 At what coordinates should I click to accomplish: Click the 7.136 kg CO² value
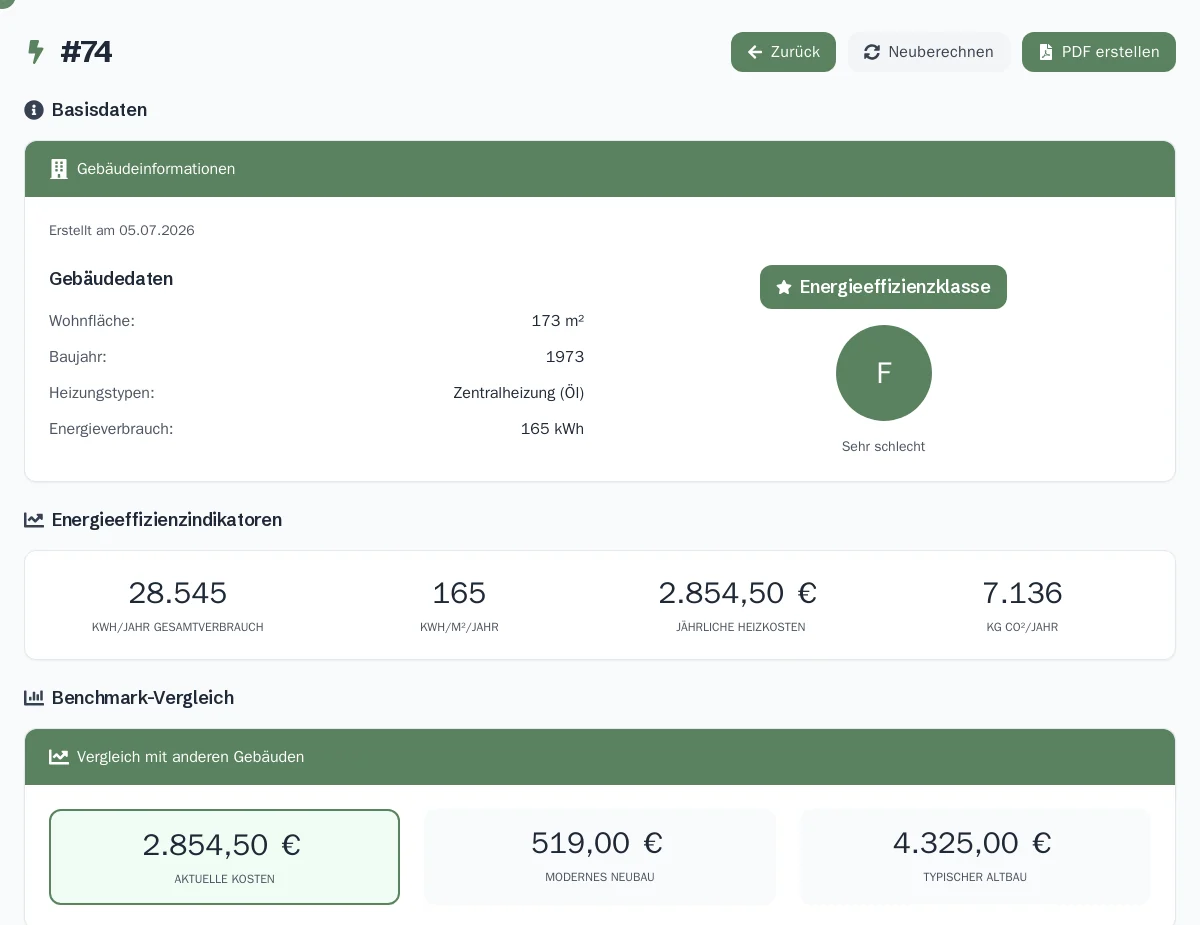coord(1022,593)
